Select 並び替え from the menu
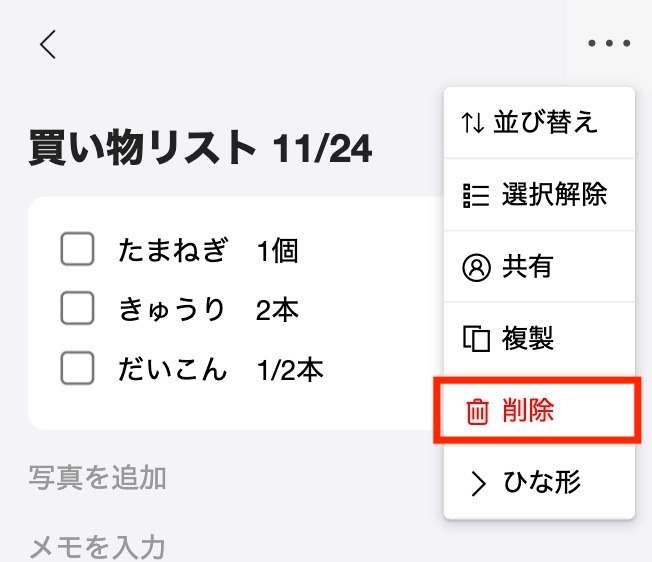This screenshot has width=652, height=562. [539, 123]
